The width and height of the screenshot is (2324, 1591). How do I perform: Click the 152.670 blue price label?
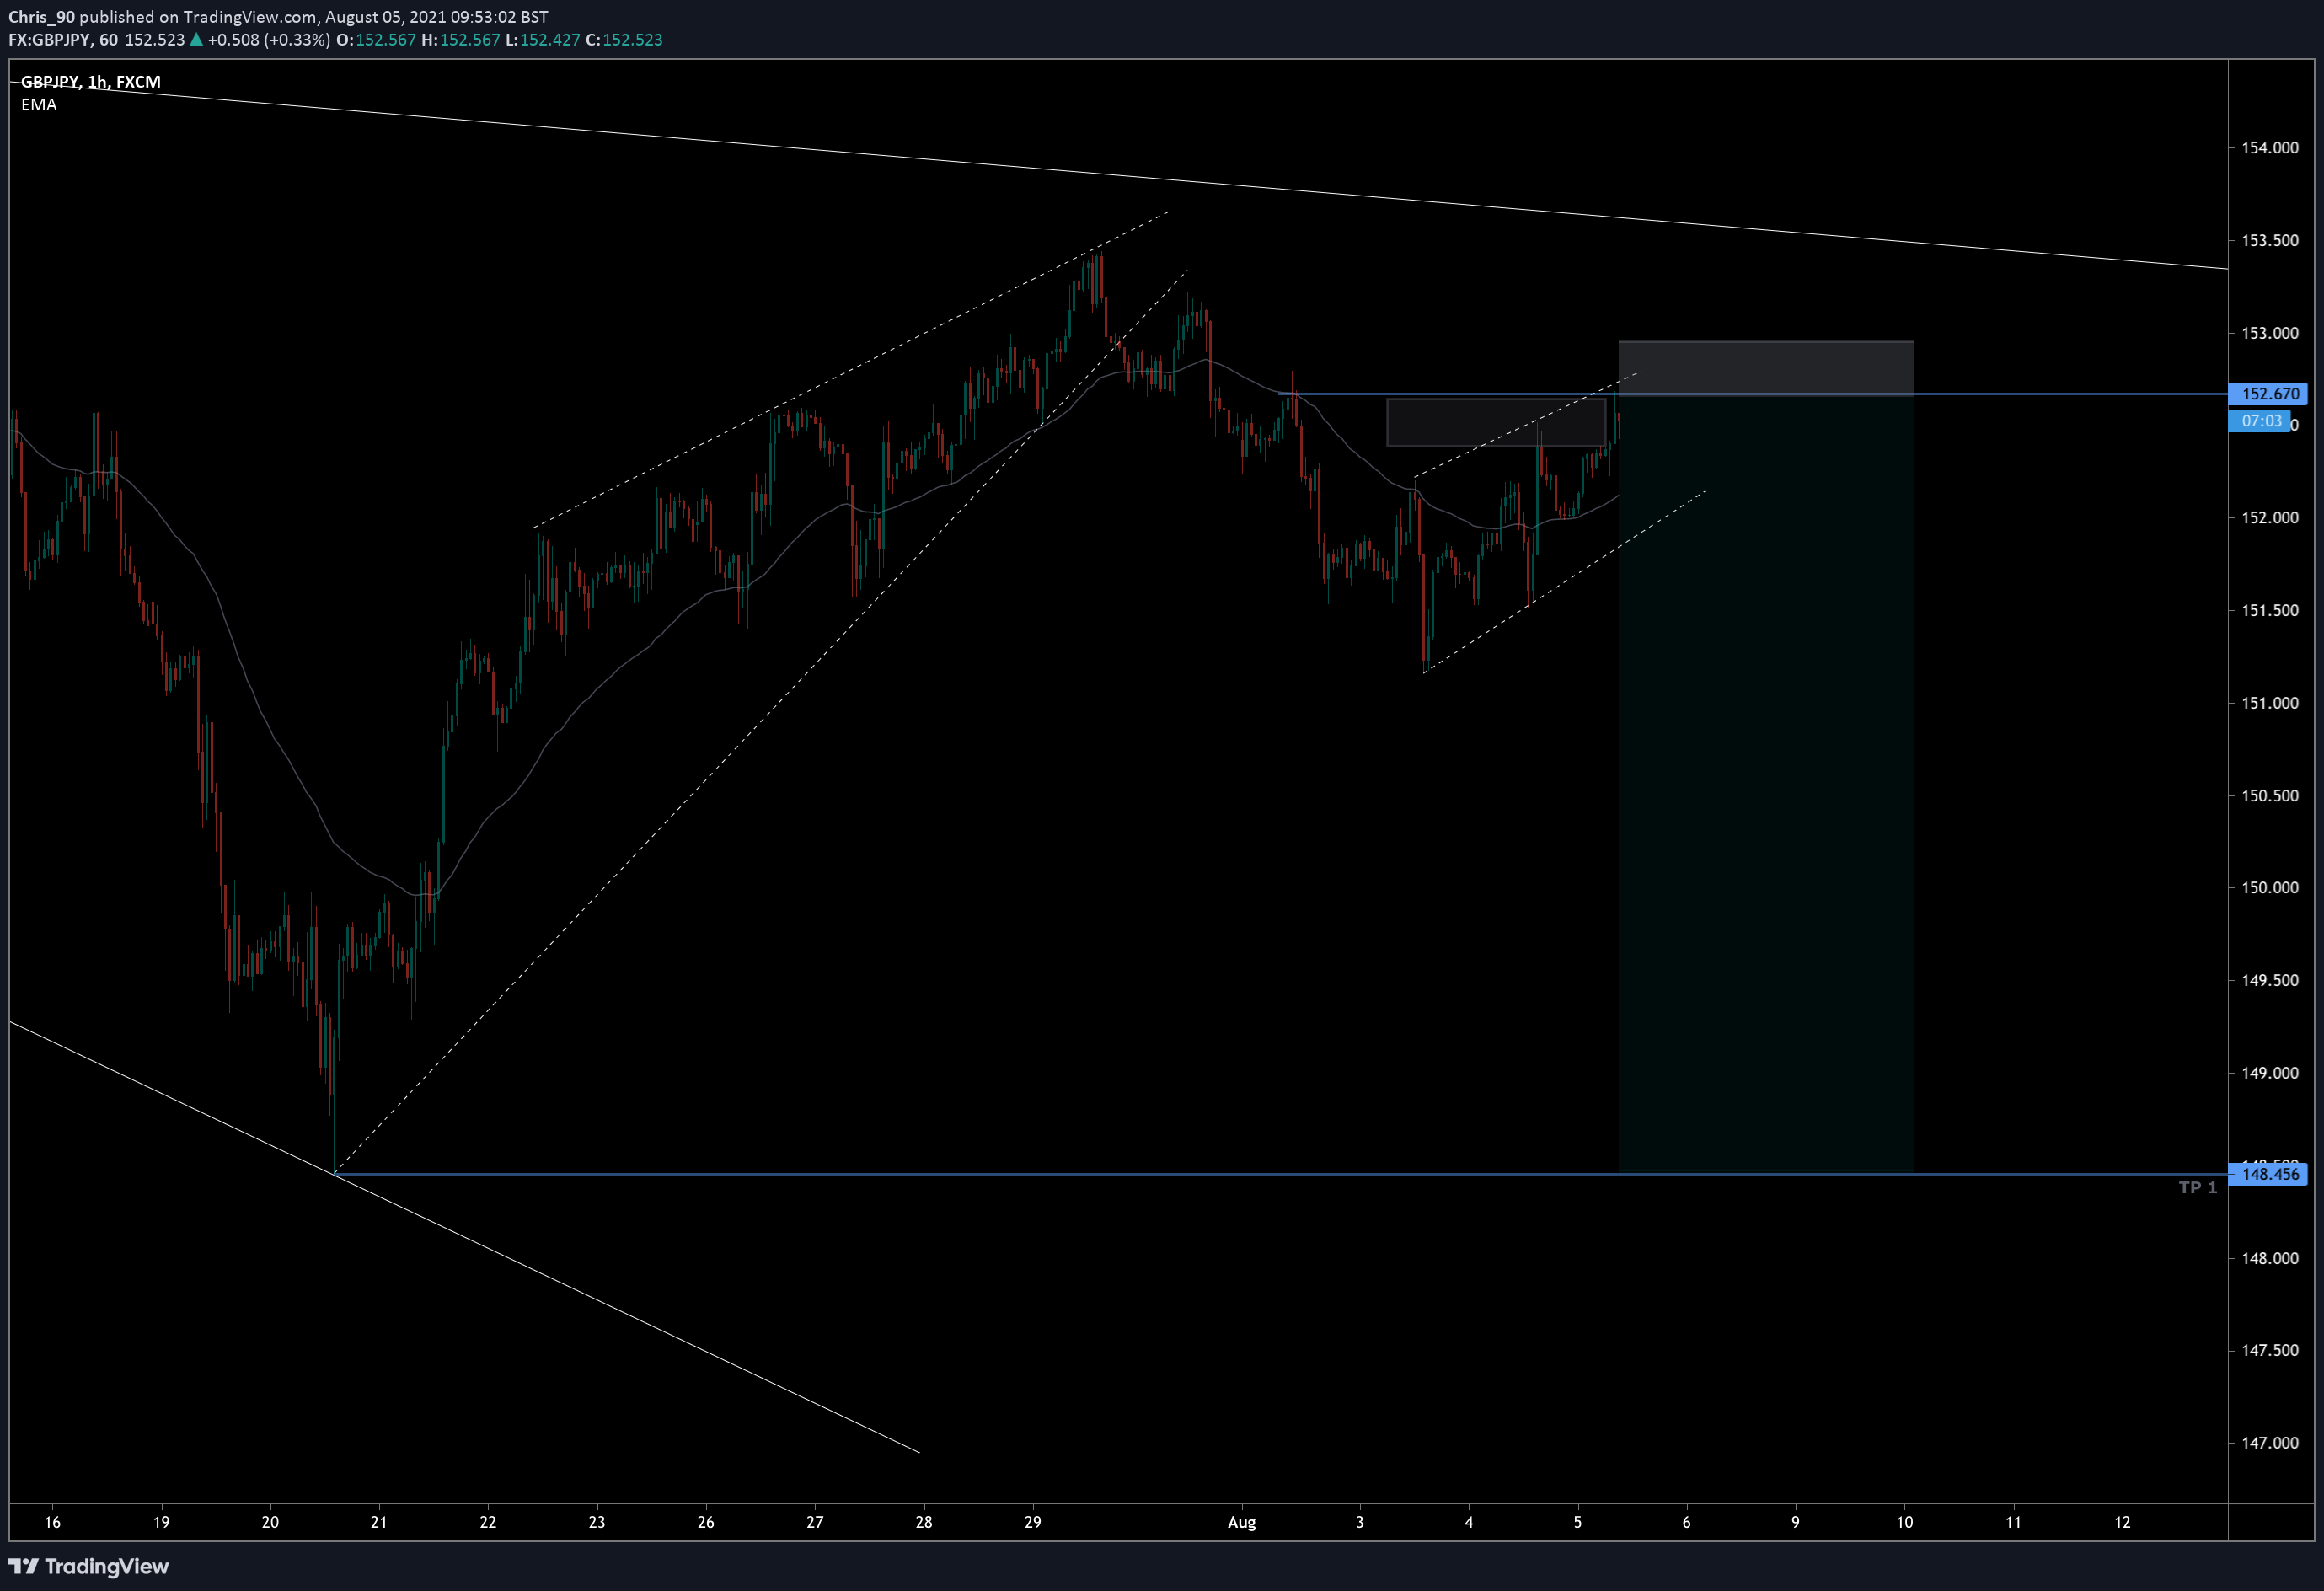[2269, 394]
